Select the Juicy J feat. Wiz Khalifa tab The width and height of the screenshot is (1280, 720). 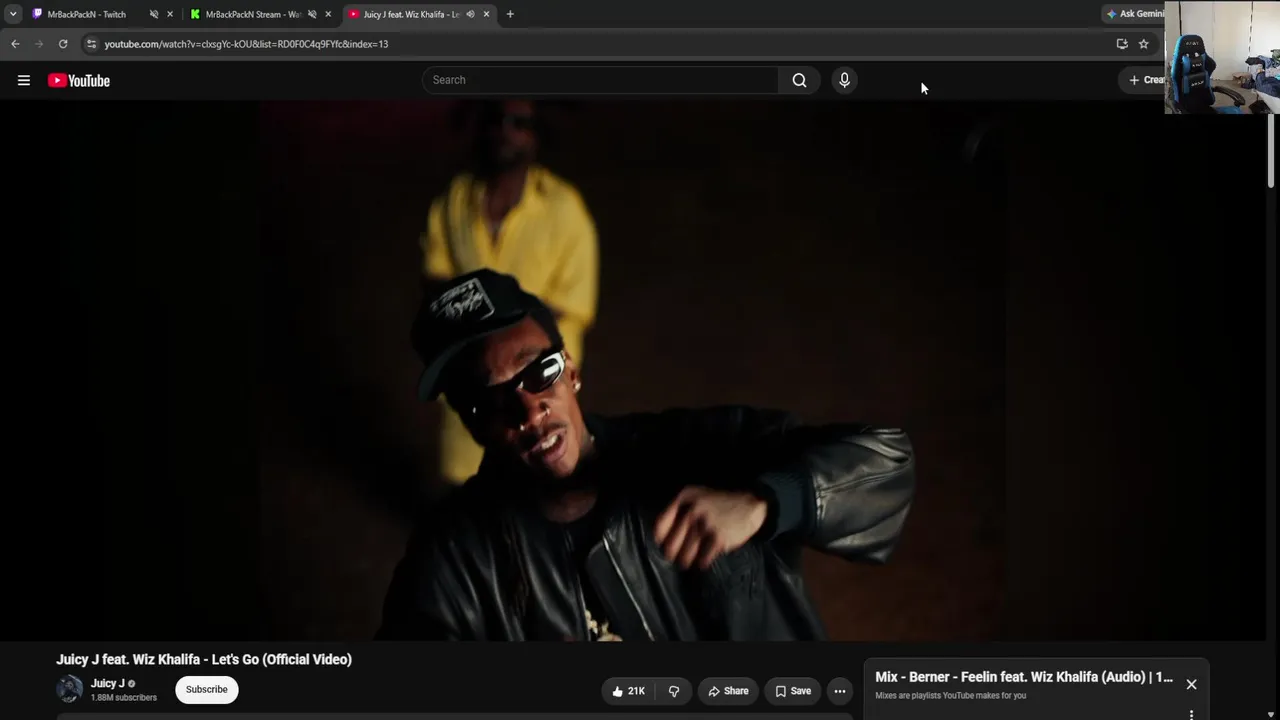coord(411,14)
